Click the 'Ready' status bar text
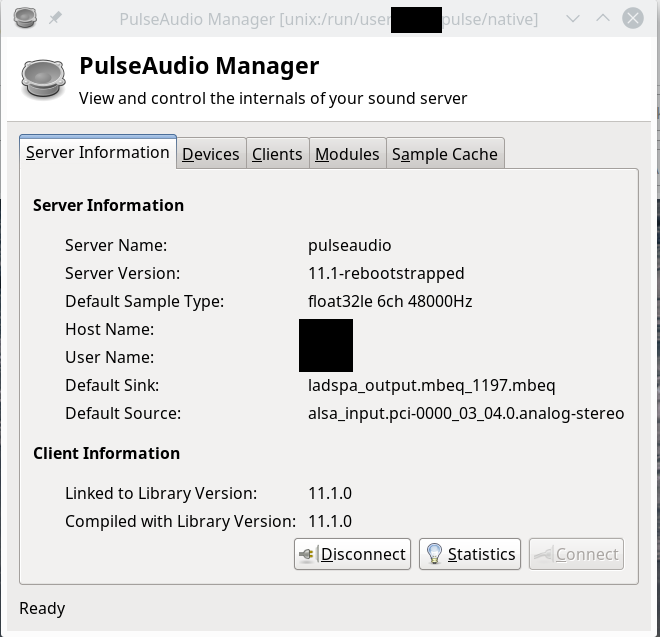Viewport: 660px width, 637px height. click(x=42, y=608)
